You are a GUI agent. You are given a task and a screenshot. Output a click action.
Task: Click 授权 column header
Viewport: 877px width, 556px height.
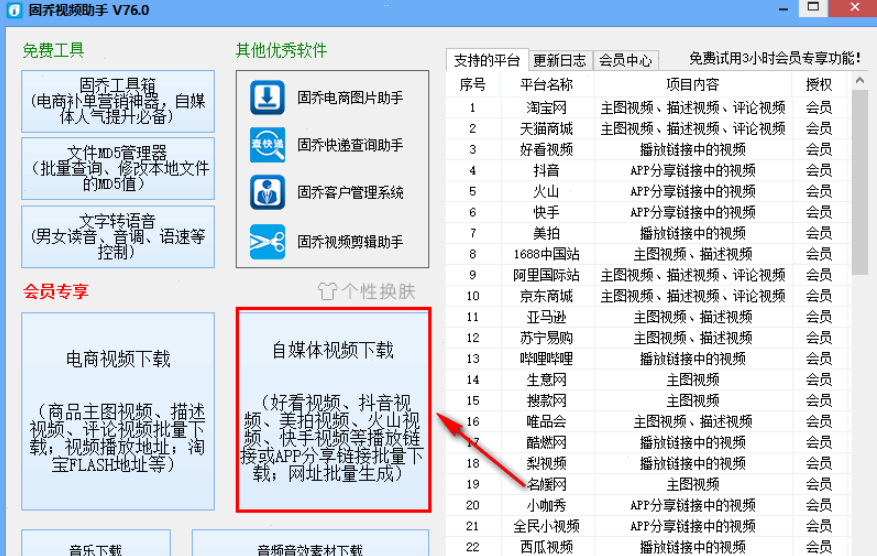point(819,84)
